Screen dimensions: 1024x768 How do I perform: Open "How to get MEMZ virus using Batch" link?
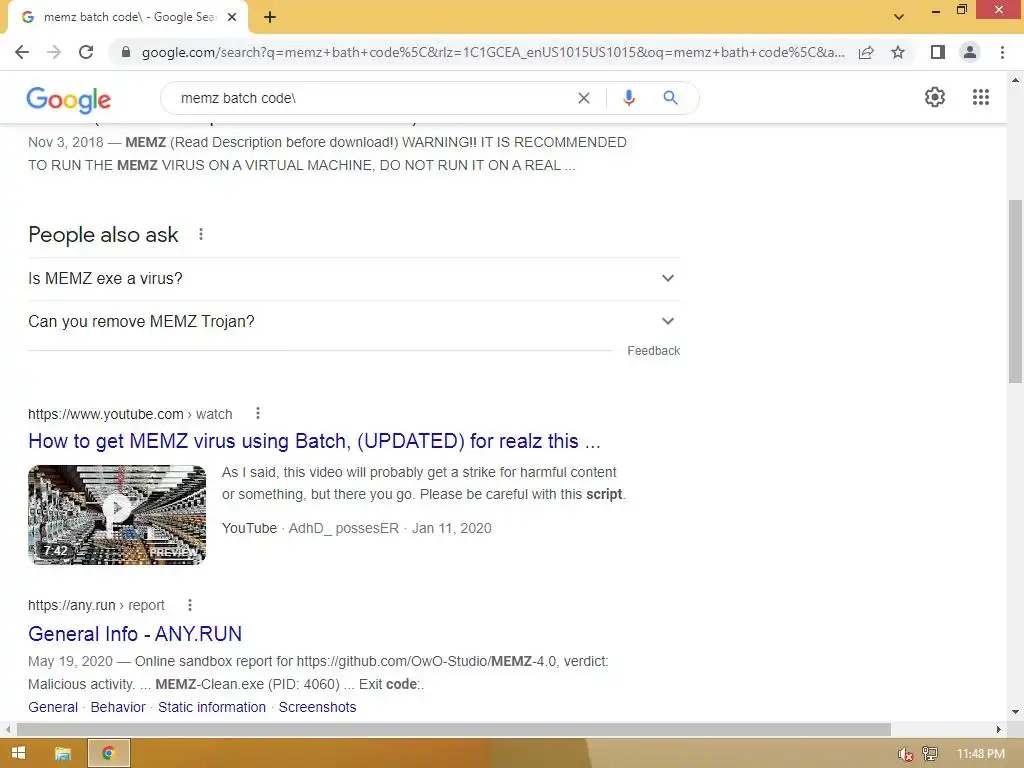click(x=314, y=441)
